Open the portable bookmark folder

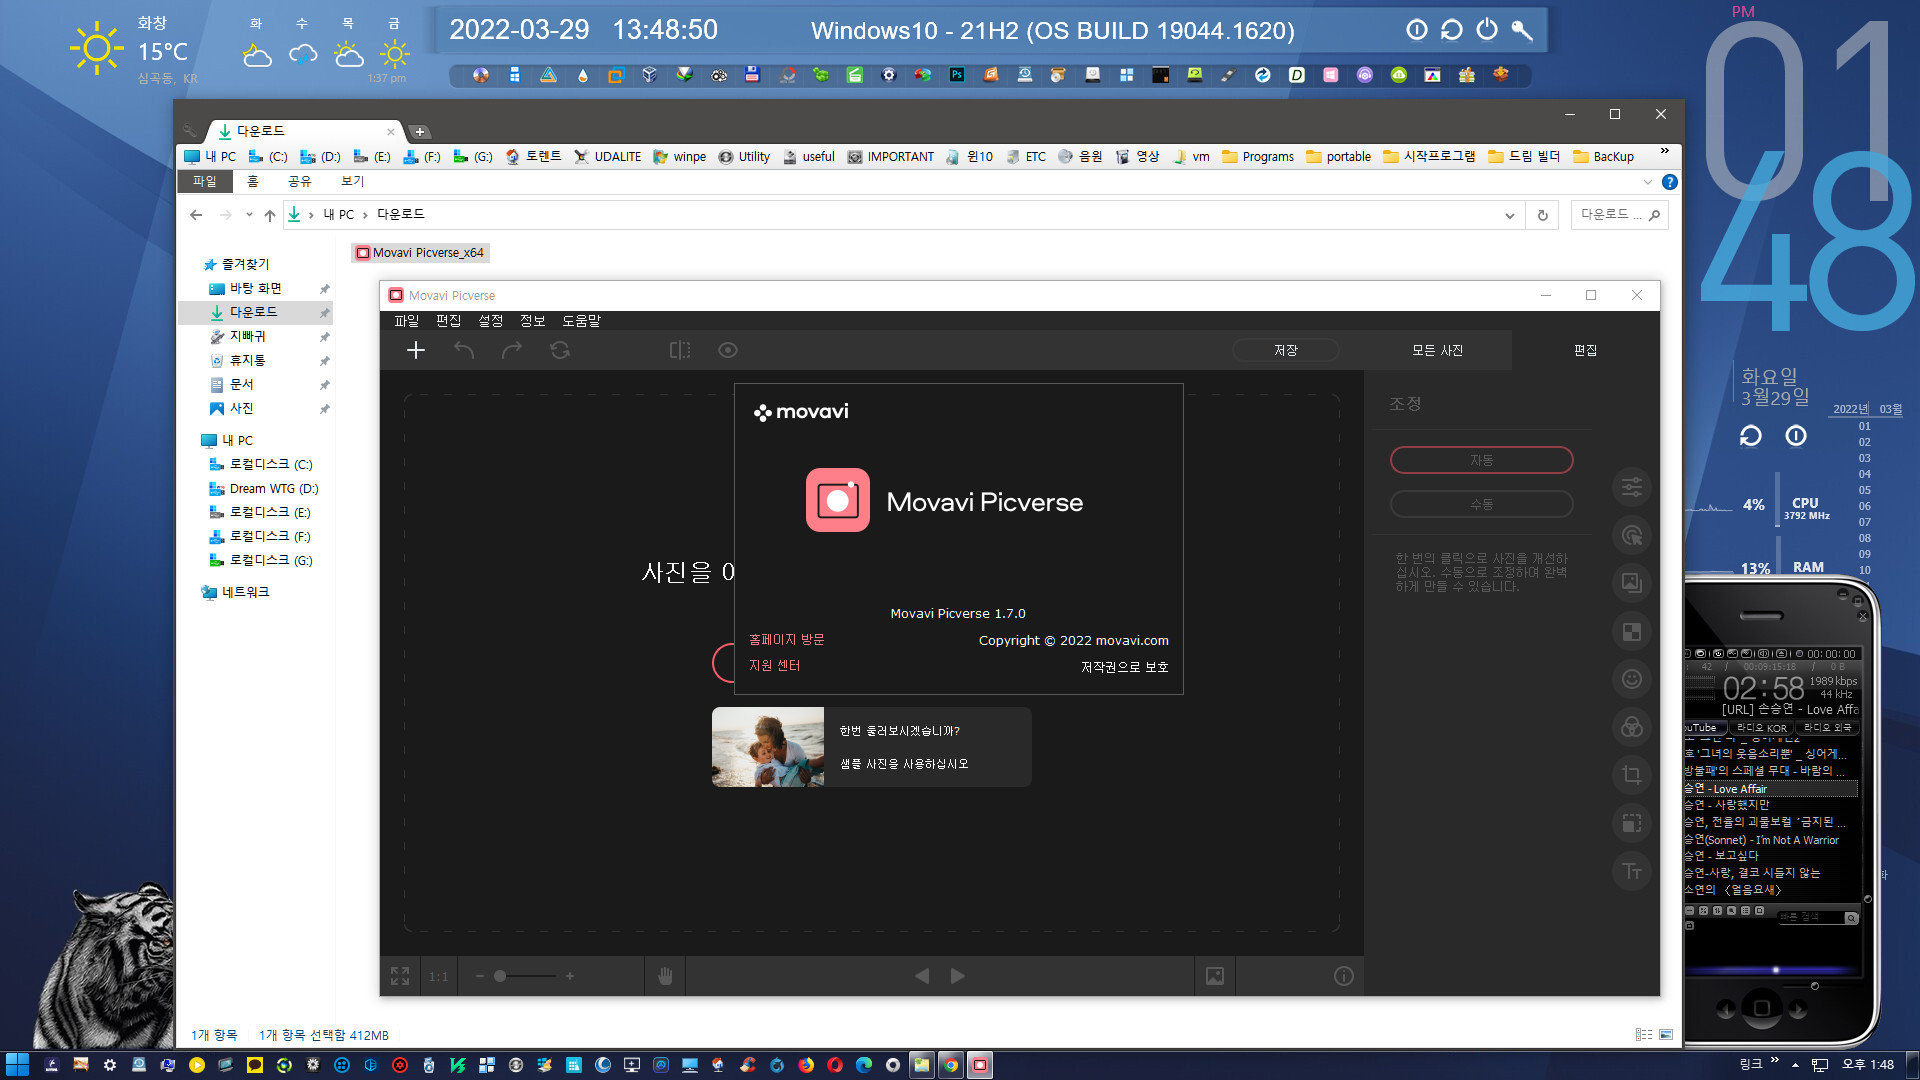pyautogui.click(x=1338, y=157)
